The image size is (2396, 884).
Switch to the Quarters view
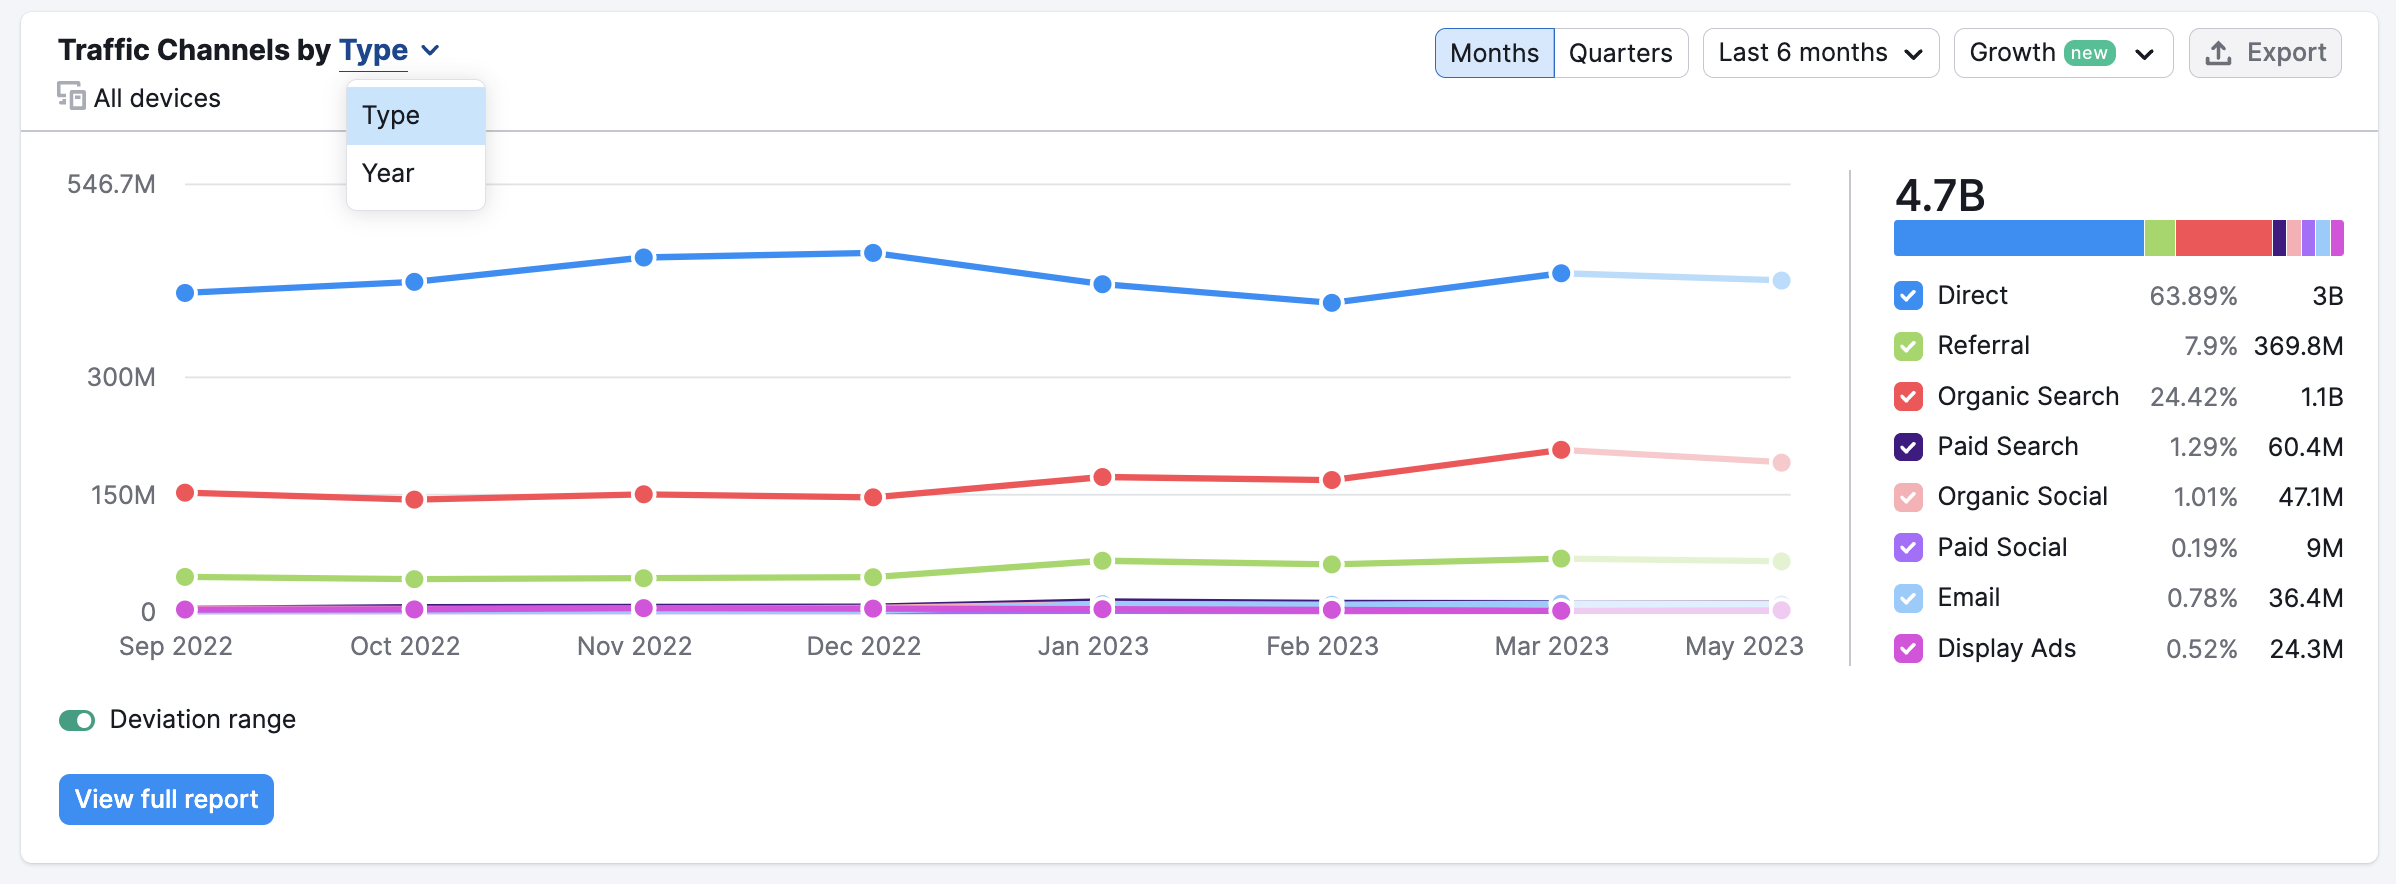(1620, 53)
